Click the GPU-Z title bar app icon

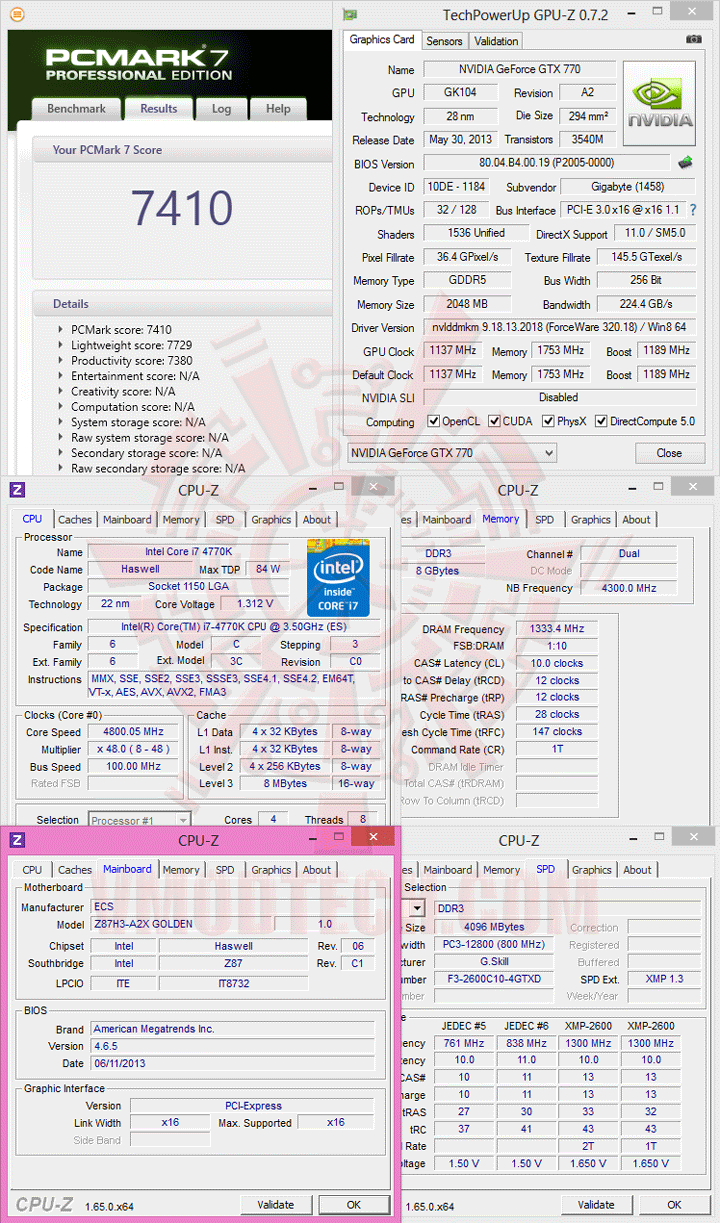(349, 14)
